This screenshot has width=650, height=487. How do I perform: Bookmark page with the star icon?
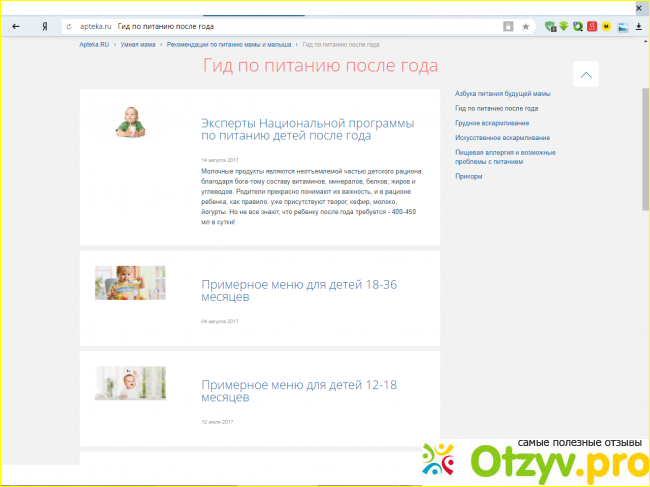pyautogui.click(x=526, y=26)
